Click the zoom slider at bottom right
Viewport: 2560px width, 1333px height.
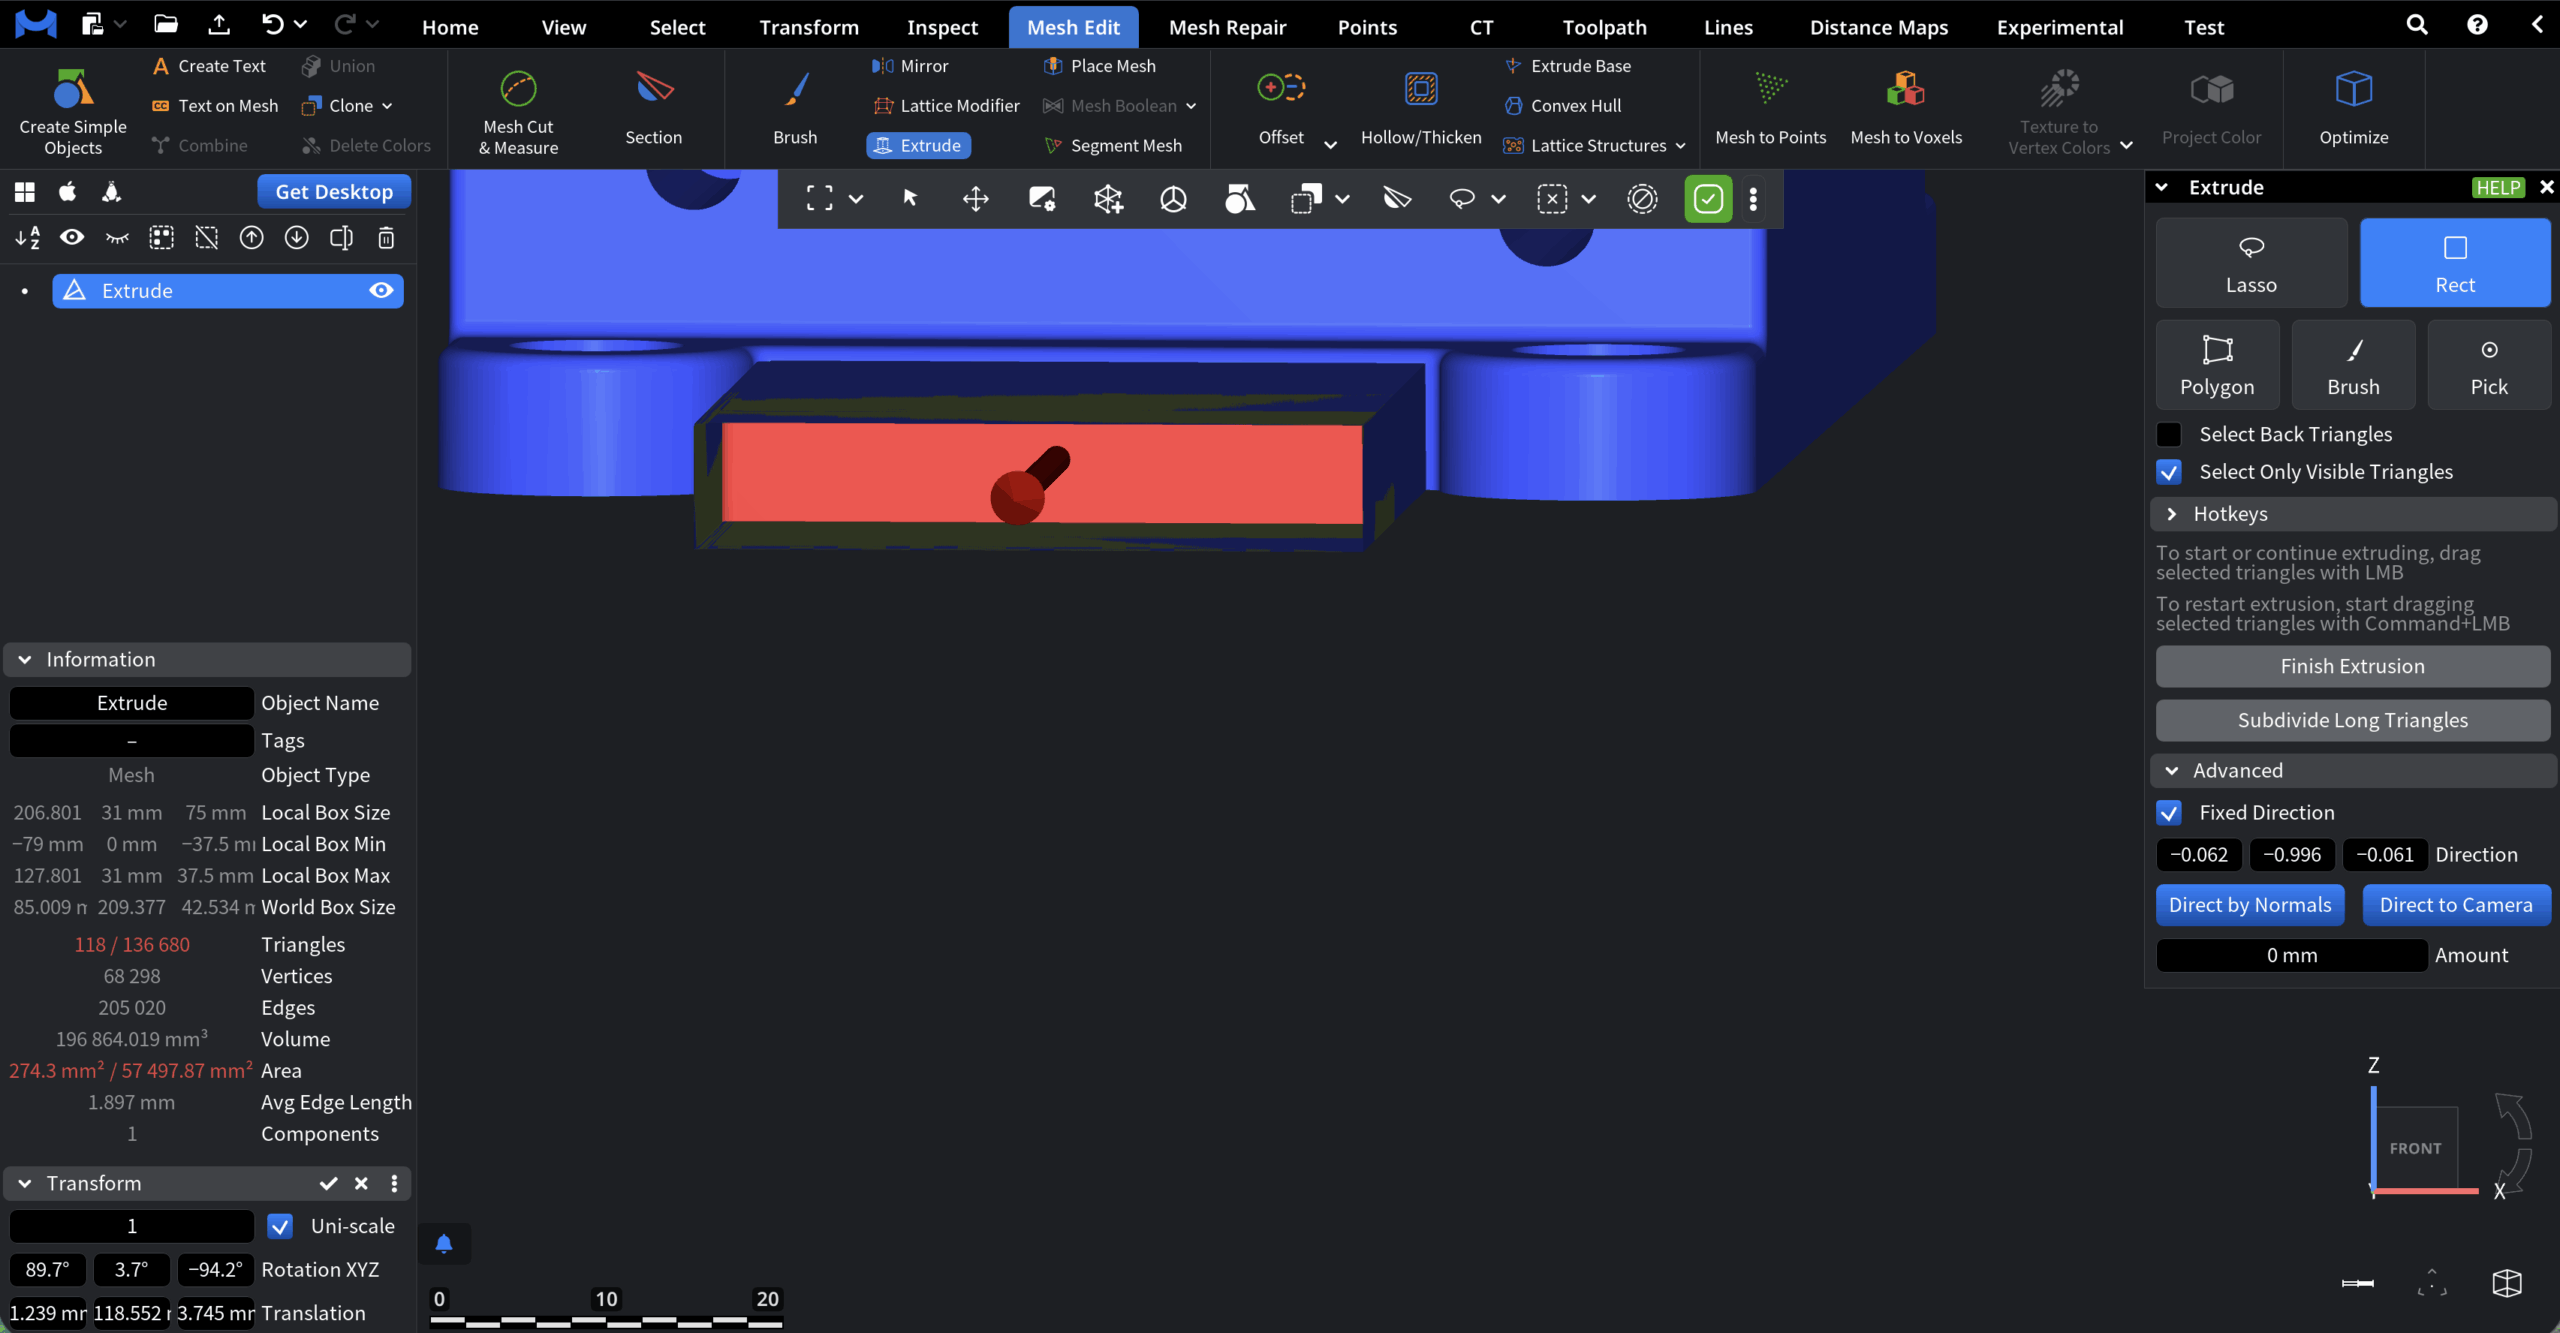click(2358, 1283)
